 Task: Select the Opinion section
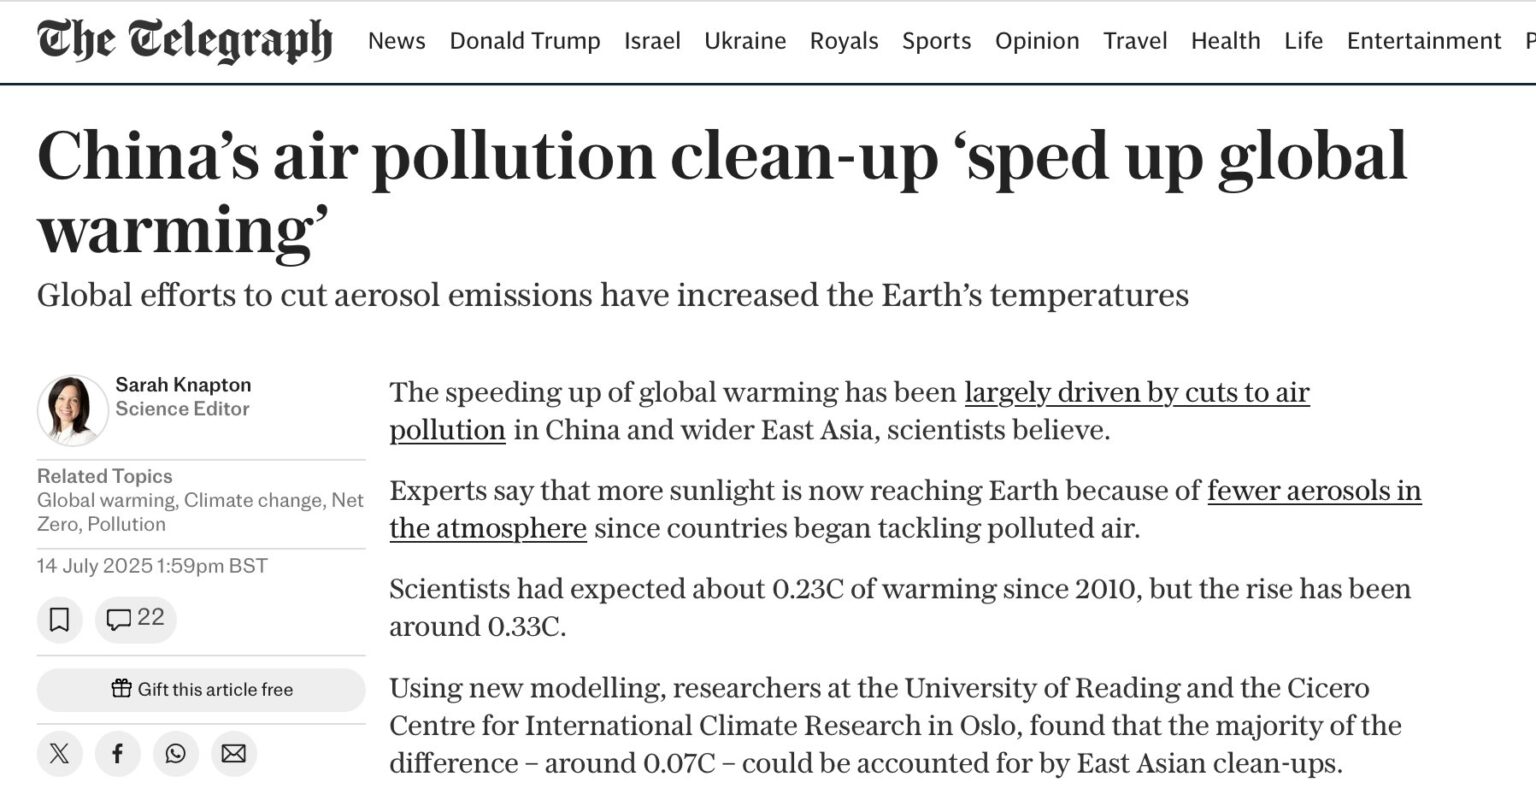1036,41
